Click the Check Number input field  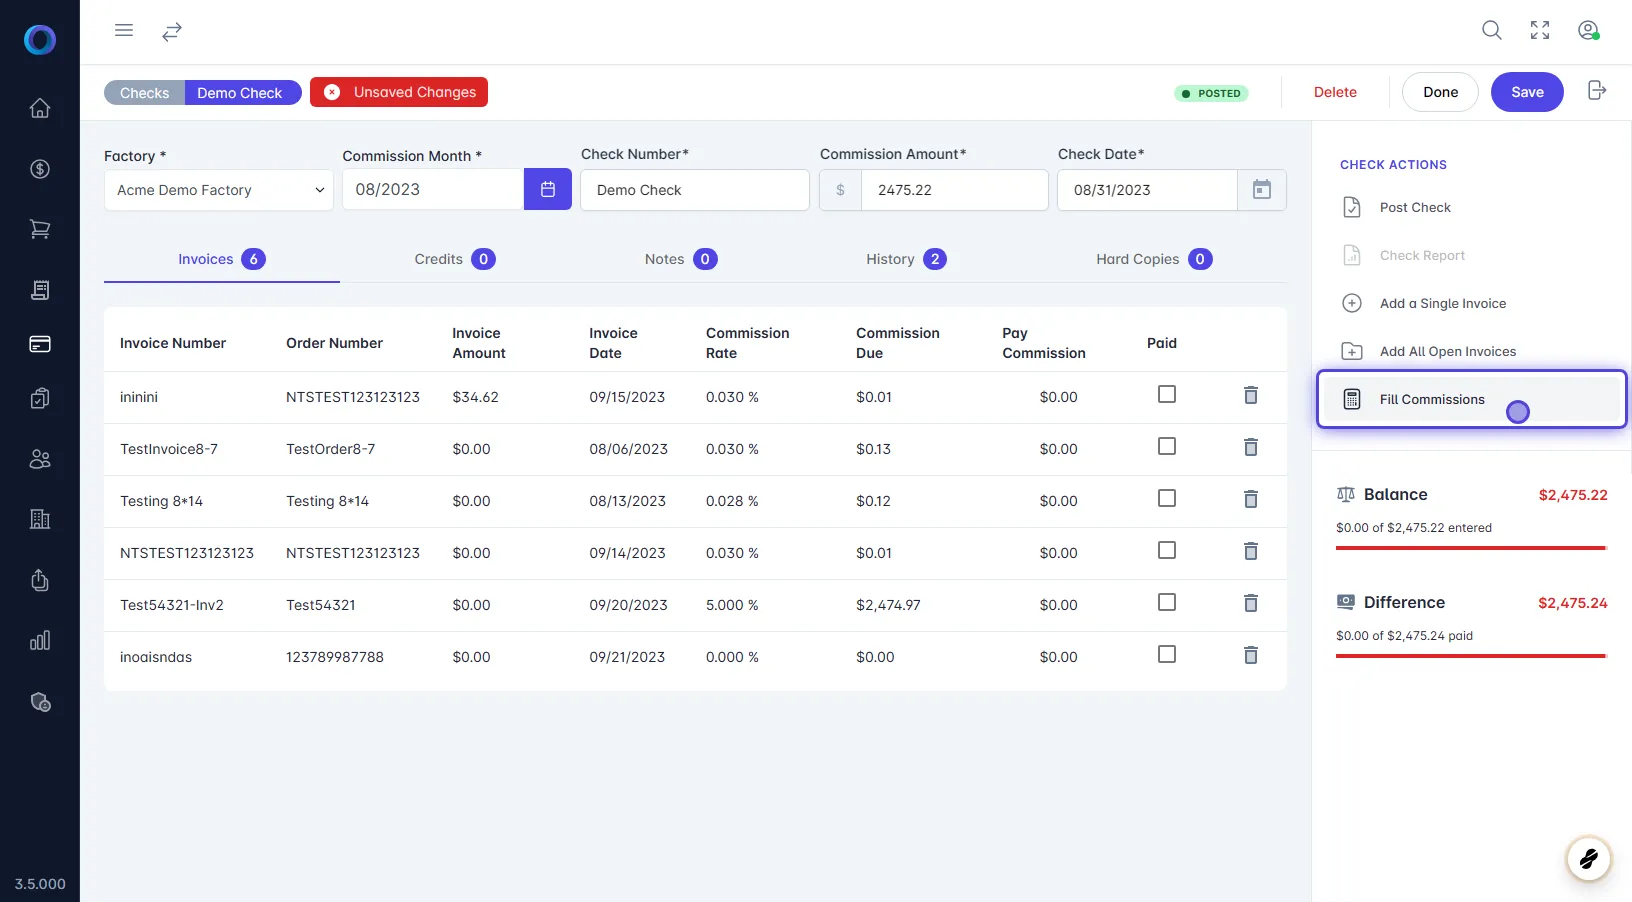695,190
